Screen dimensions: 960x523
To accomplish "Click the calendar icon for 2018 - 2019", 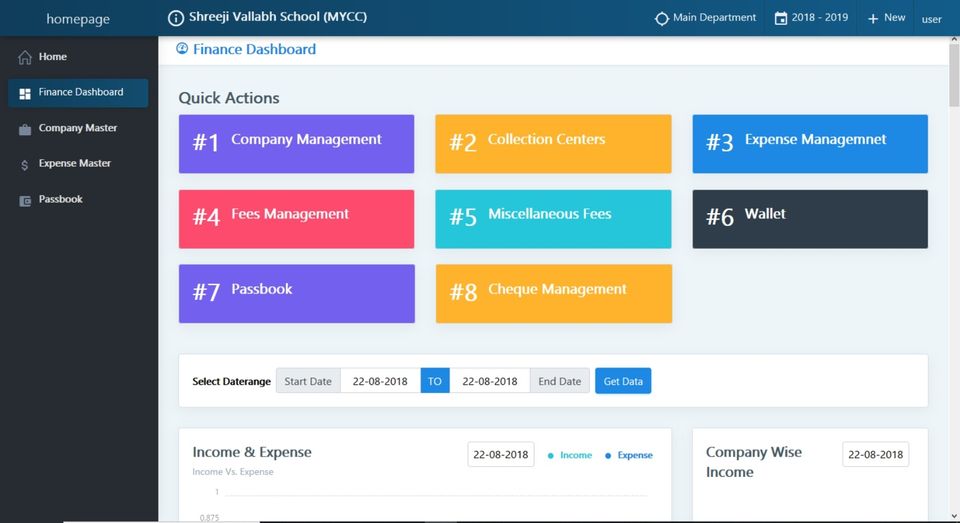I will (781, 18).
